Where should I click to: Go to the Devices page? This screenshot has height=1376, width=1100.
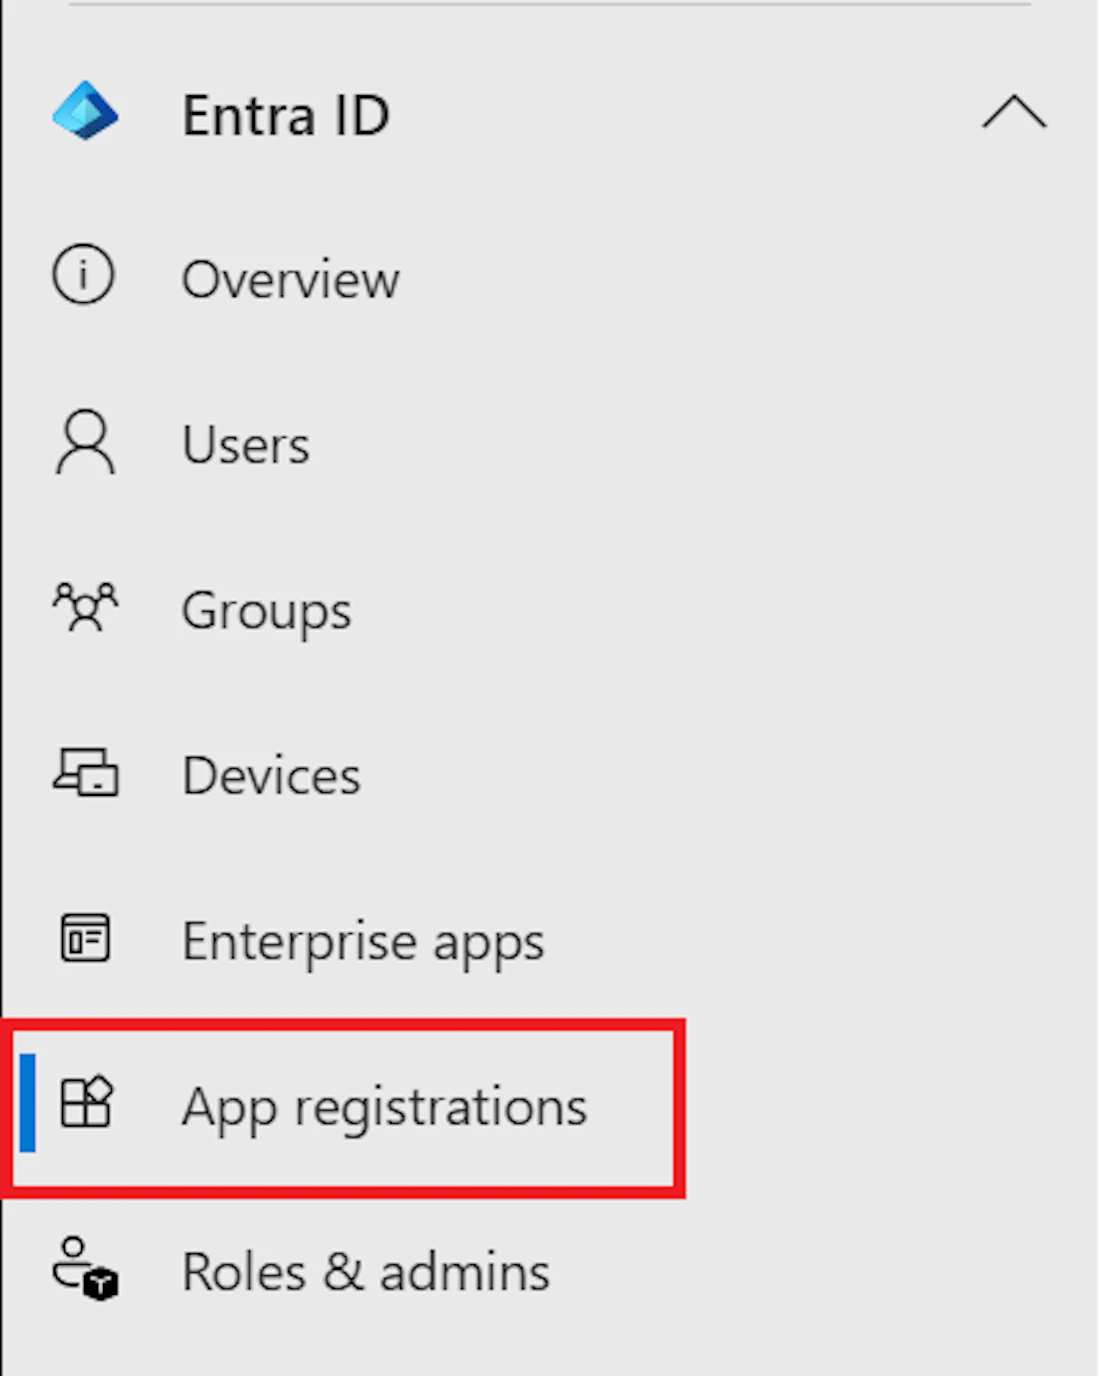[271, 774]
